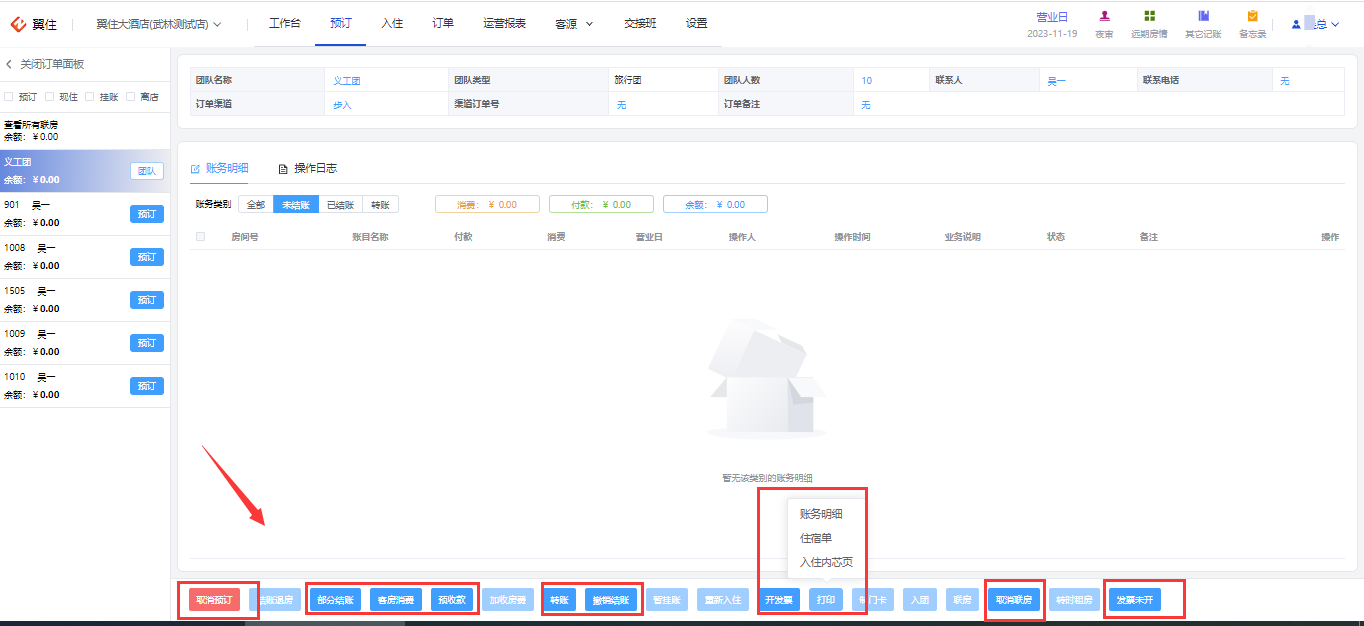Click the red 取消预订 button
The width and height of the screenshot is (1364, 626).
(215, 600)
